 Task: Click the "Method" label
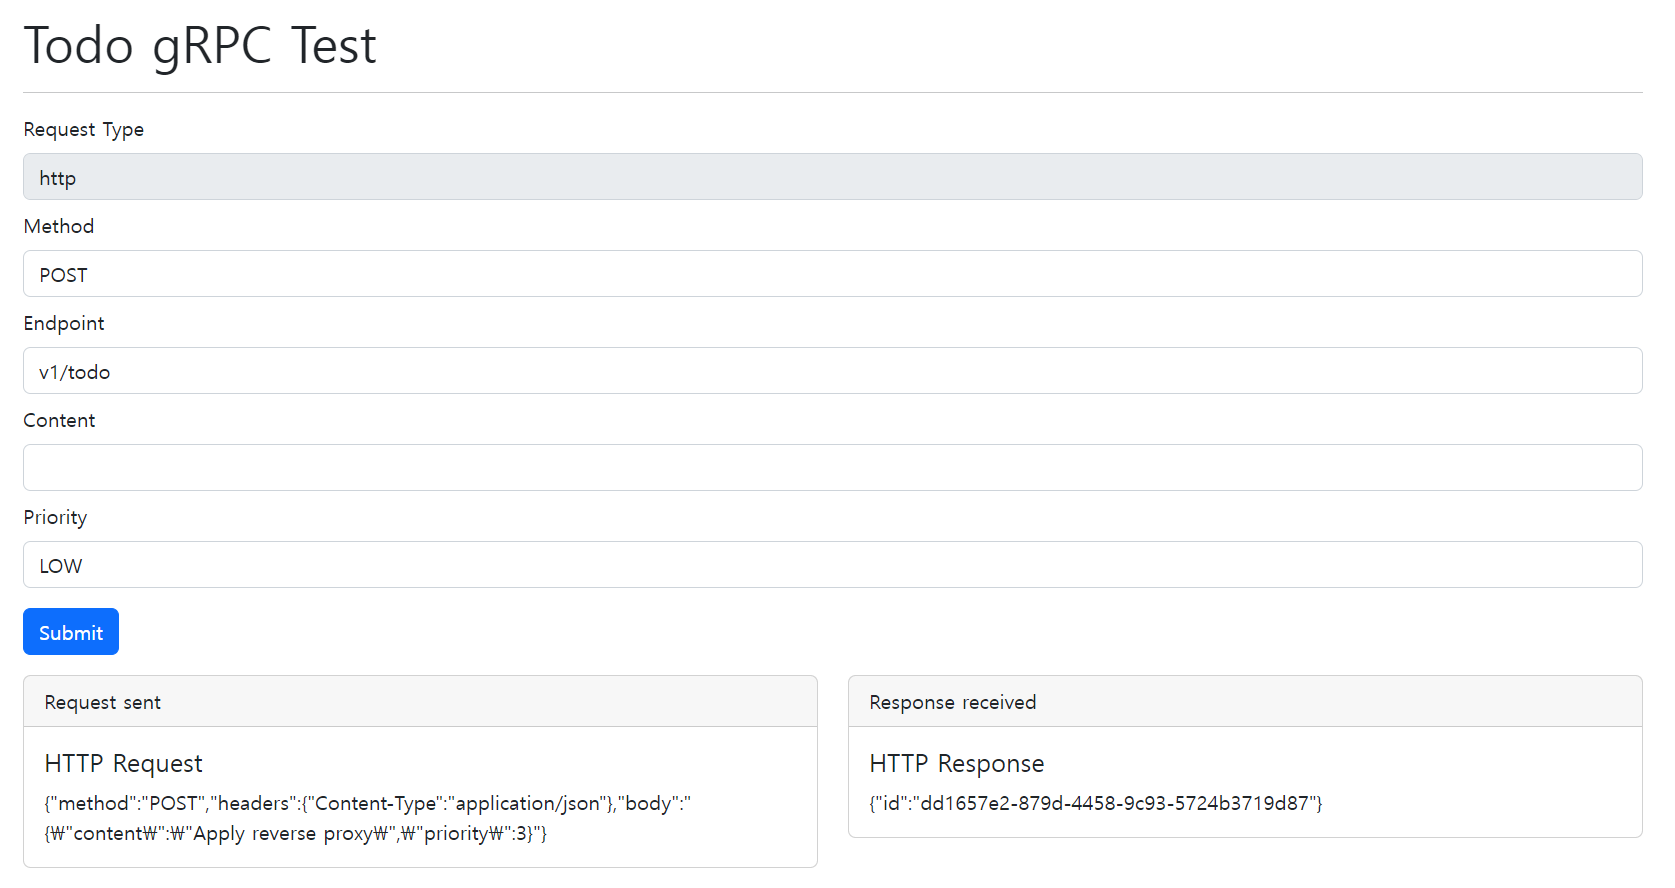coord(59,227)
